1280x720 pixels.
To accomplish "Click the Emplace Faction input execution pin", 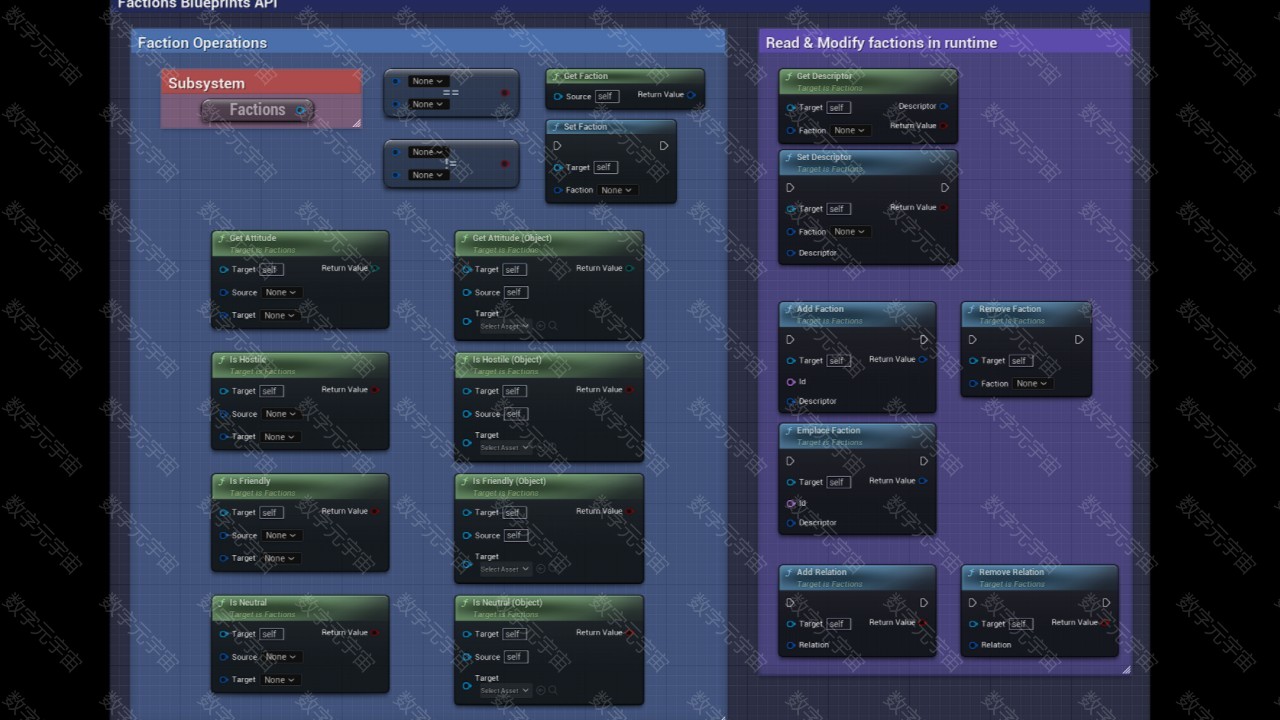I will click(x=791, y=461).
